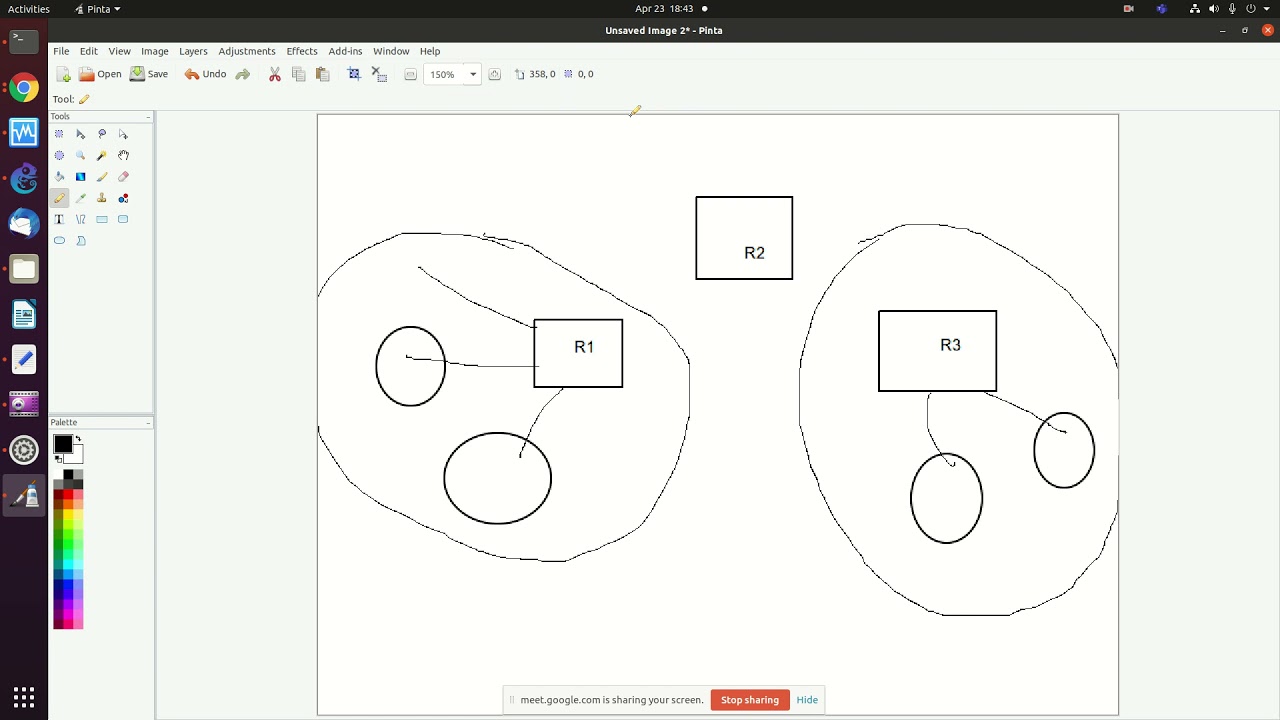Select the Color Picker eyedropper tool

tap(80, 198)
